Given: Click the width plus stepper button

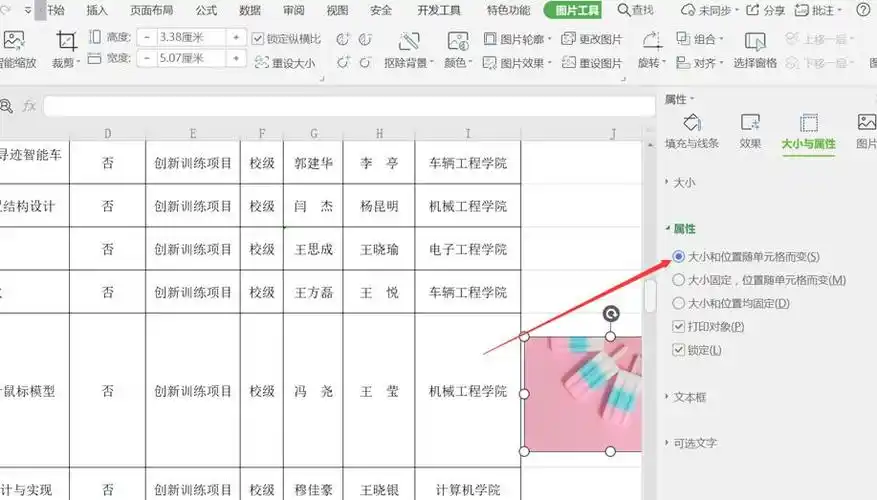Looking at the screenshot, I should pos(236,58).
